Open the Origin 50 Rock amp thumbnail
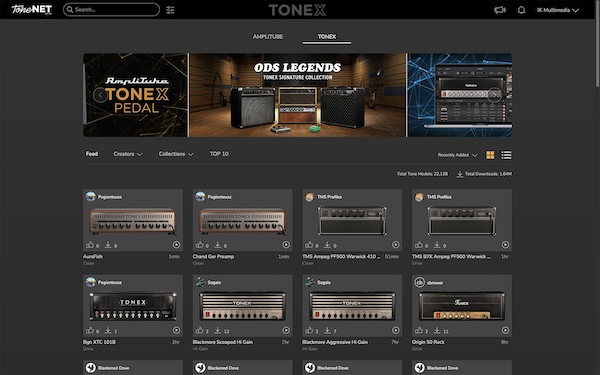The image size is (600, 375). (462, 306)
